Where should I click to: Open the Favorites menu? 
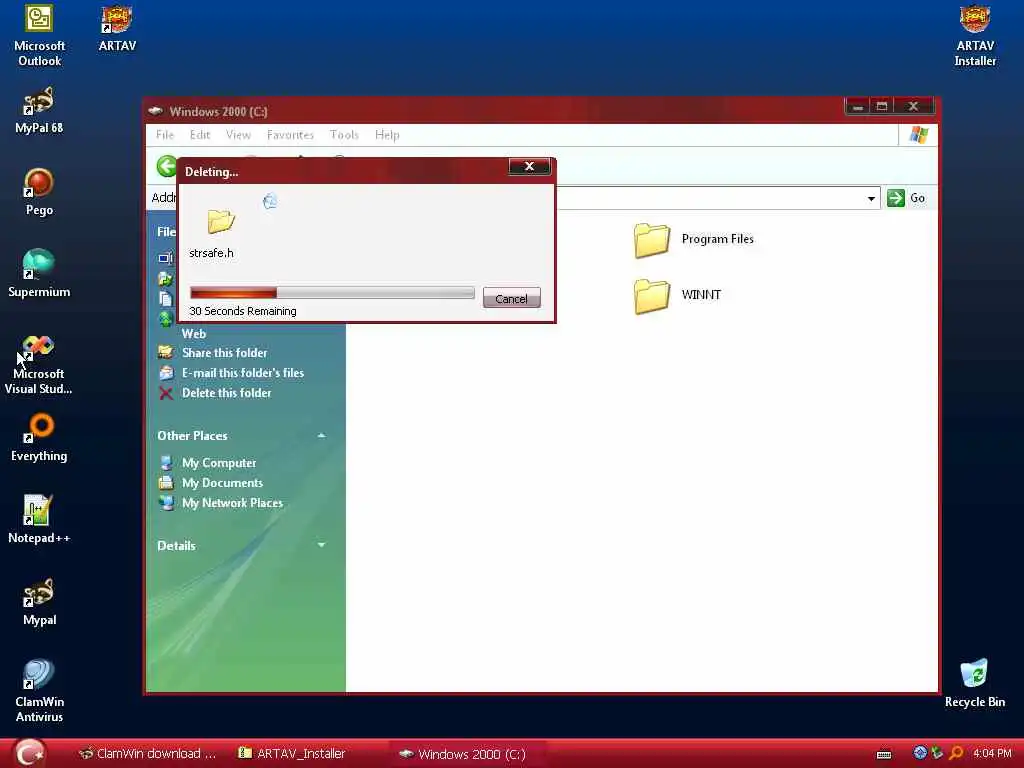click(290, 135)
